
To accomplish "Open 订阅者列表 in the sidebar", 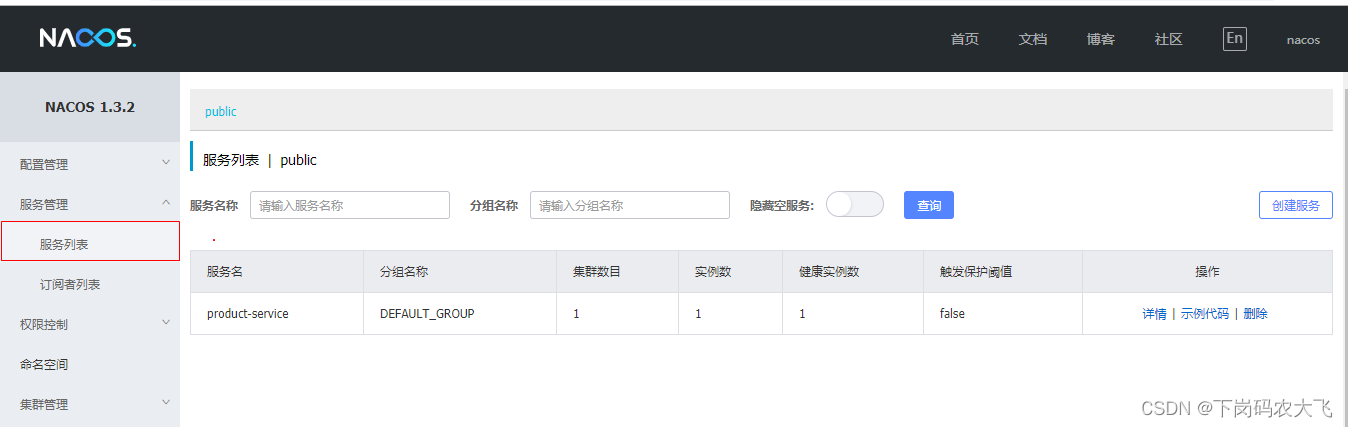I will click(70, 284).
